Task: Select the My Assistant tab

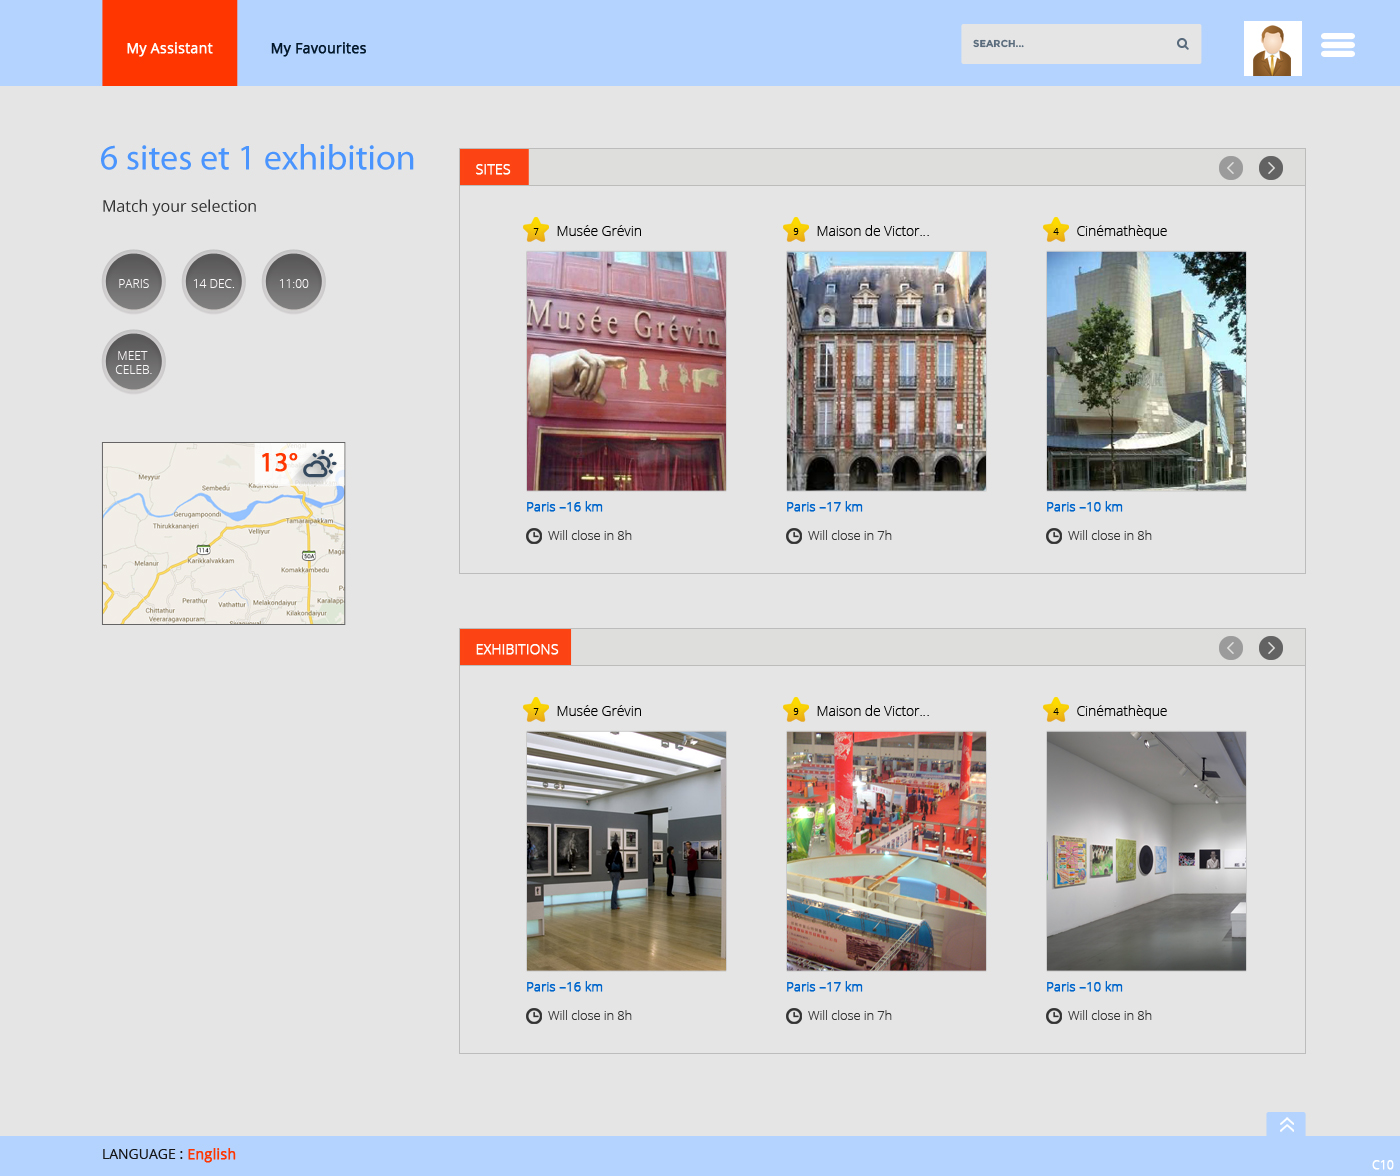Action: coord(169,48)
